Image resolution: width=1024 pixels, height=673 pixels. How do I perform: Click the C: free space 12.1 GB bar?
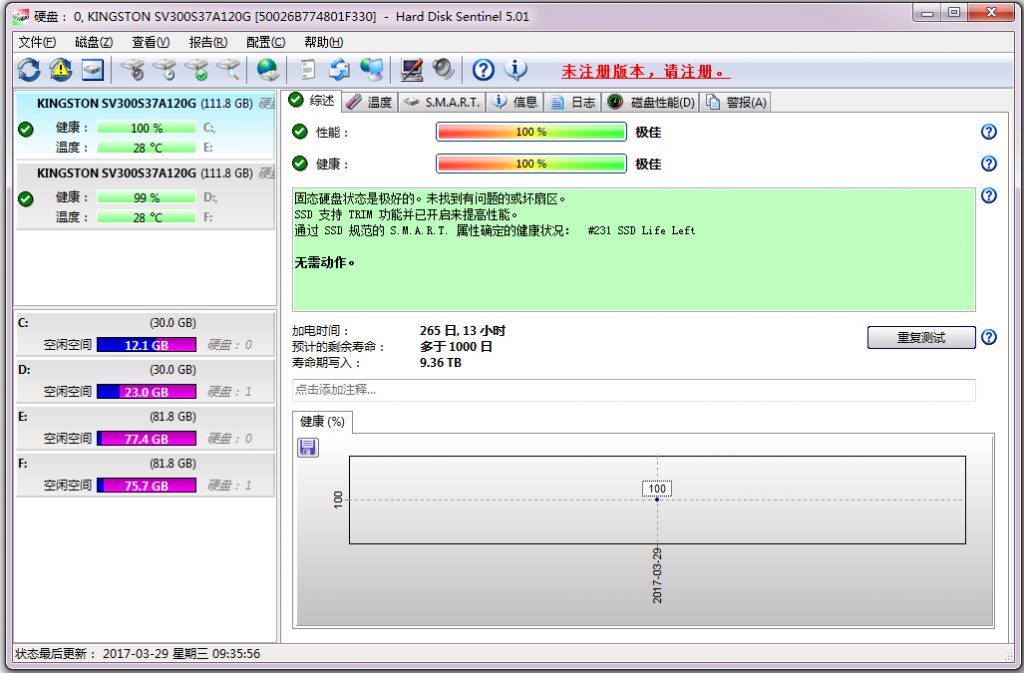coord(146,345)
